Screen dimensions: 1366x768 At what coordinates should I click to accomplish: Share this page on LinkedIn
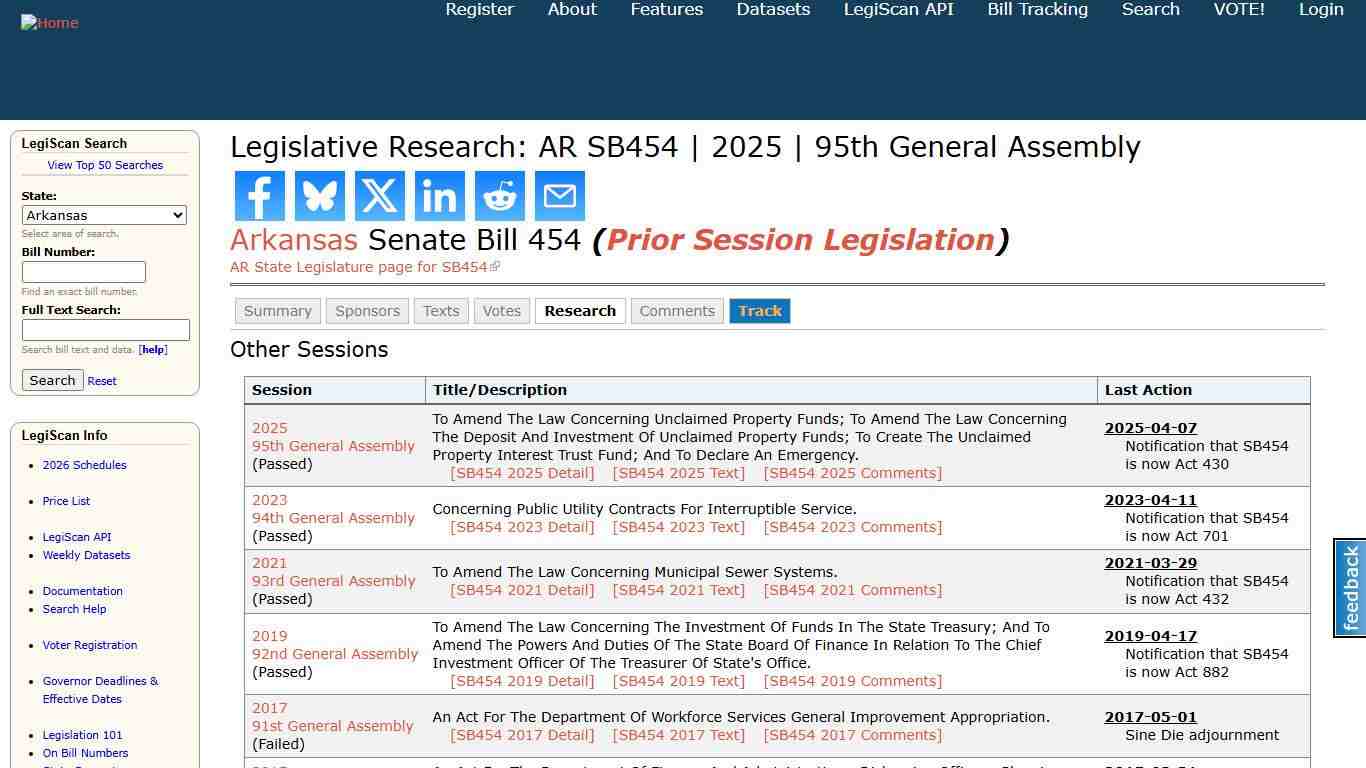click(439, 196)
